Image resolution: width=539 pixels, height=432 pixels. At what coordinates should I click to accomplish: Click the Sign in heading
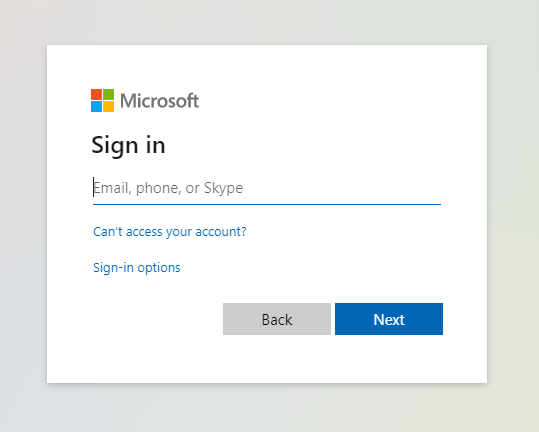tap(128, 145)
